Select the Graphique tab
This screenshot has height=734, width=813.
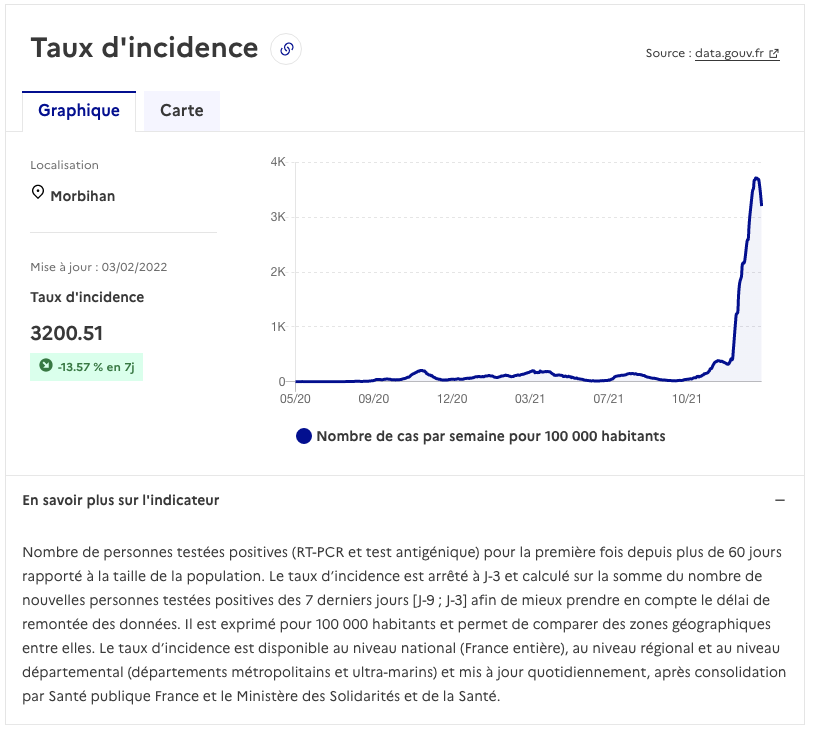tap(79, 111)
